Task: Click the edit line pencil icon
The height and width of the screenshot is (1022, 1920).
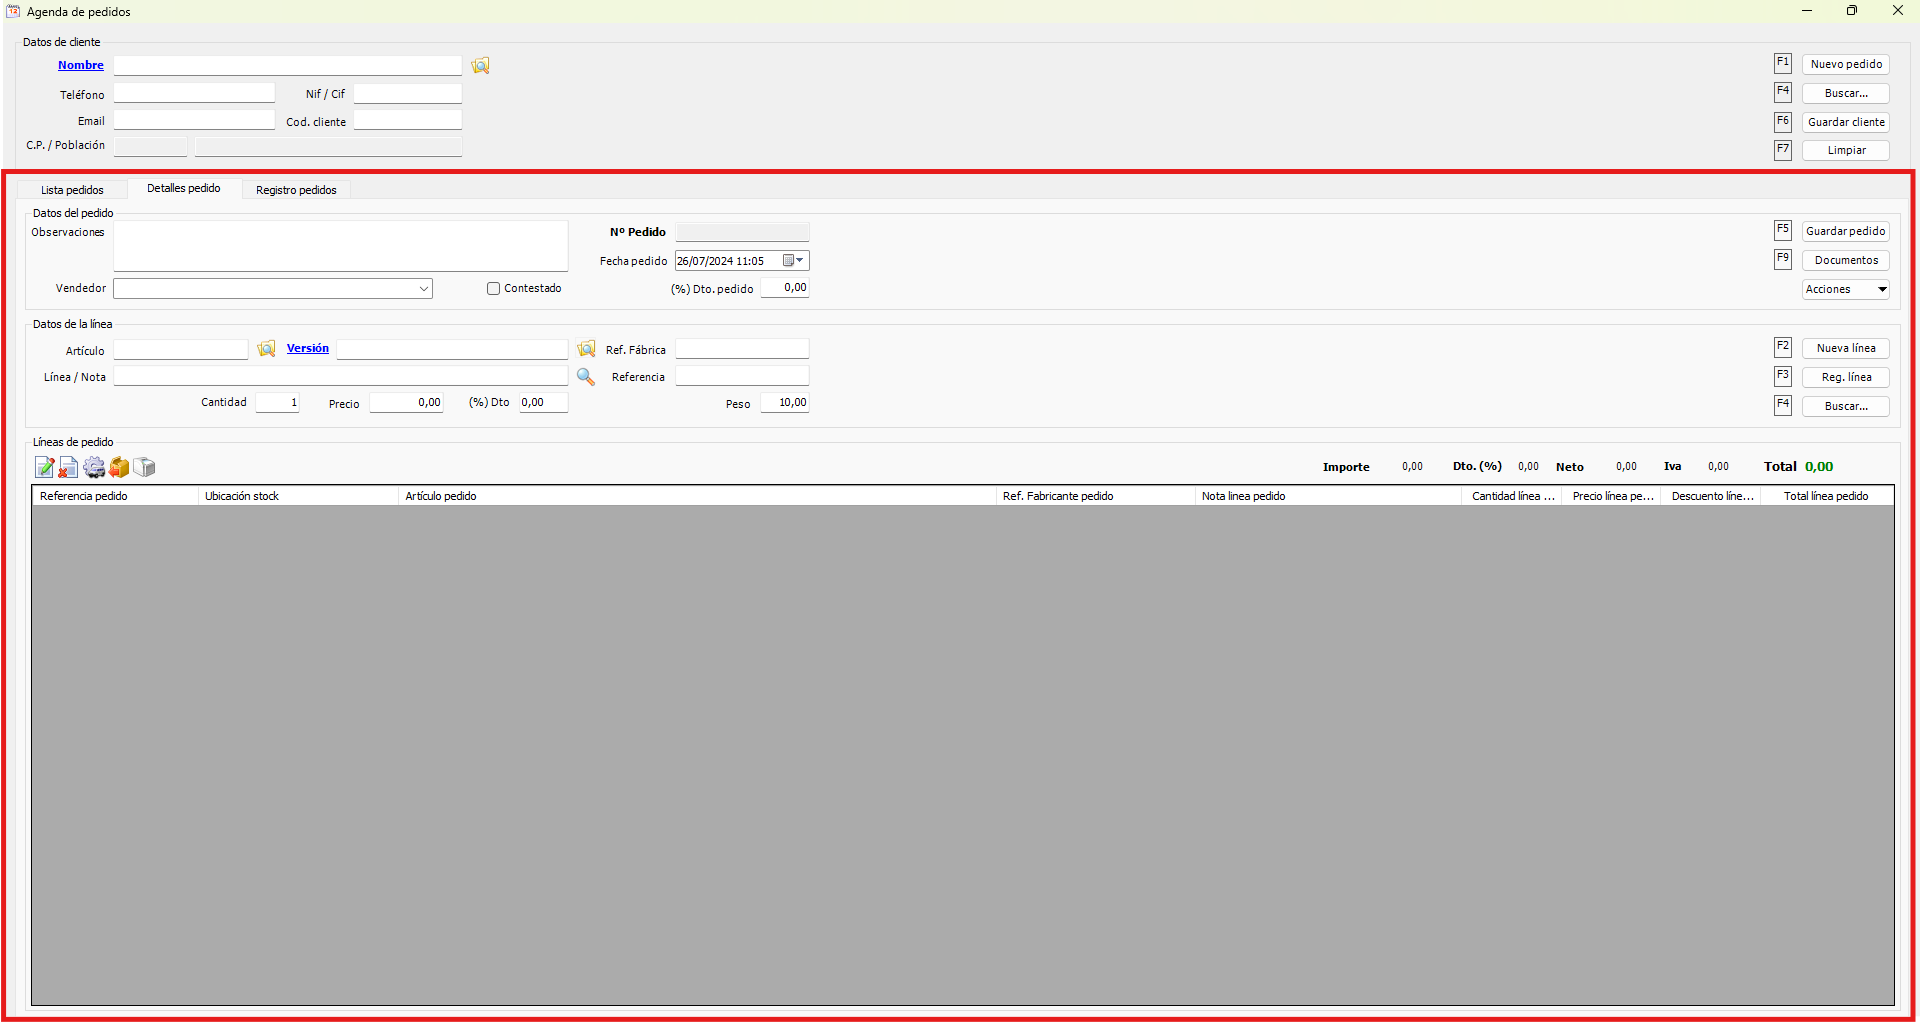Action: (x=44, y=467)
